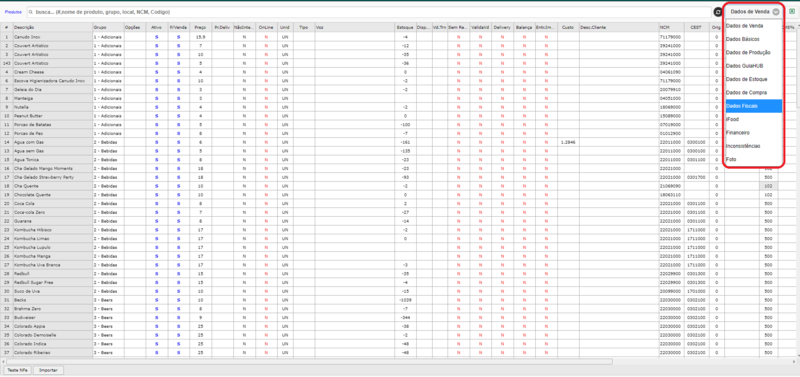Open the Dados de Venda view dropdown
This screenshot has width=800, height=377.
coord(754,11)
